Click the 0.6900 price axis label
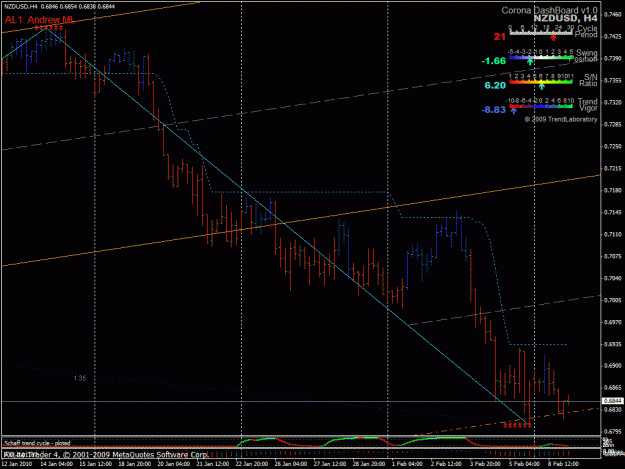 point(613,366)
